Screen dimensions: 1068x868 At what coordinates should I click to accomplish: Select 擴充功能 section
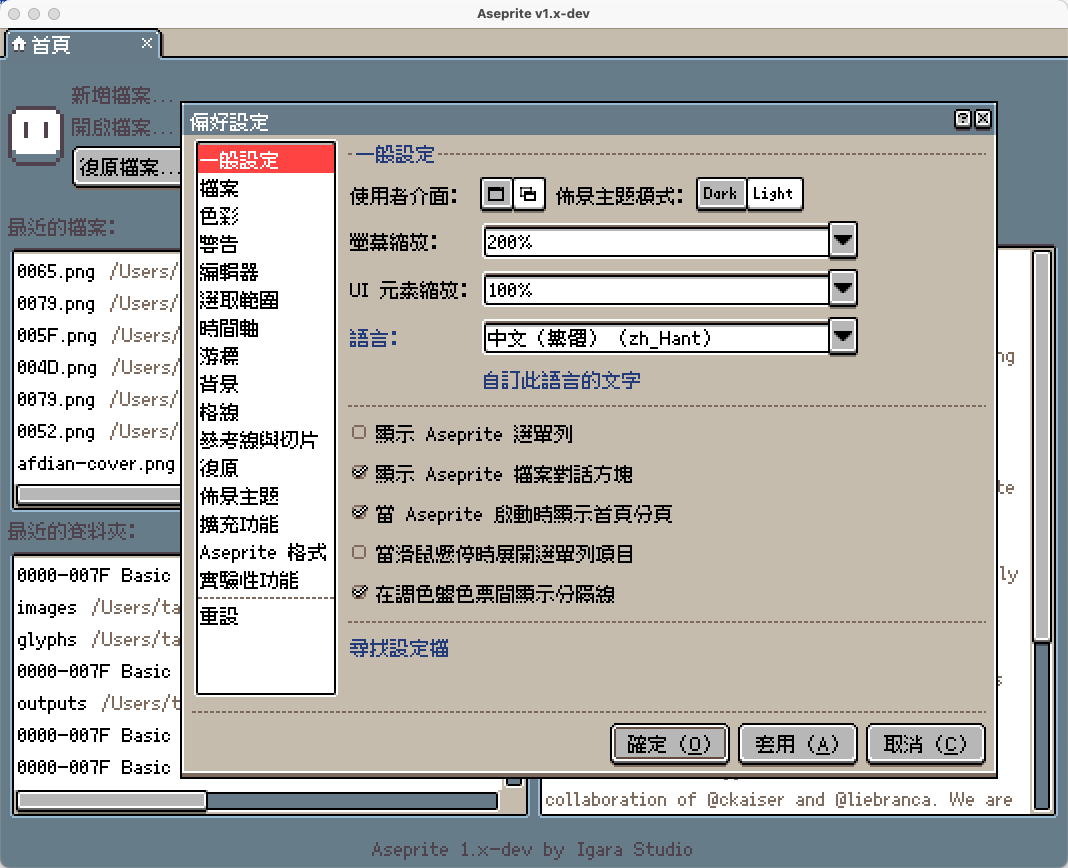click(x=266, y=524)
